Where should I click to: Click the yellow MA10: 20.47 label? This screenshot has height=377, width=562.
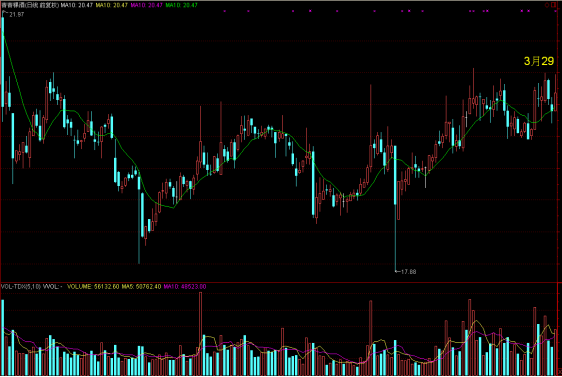point(111,5)
